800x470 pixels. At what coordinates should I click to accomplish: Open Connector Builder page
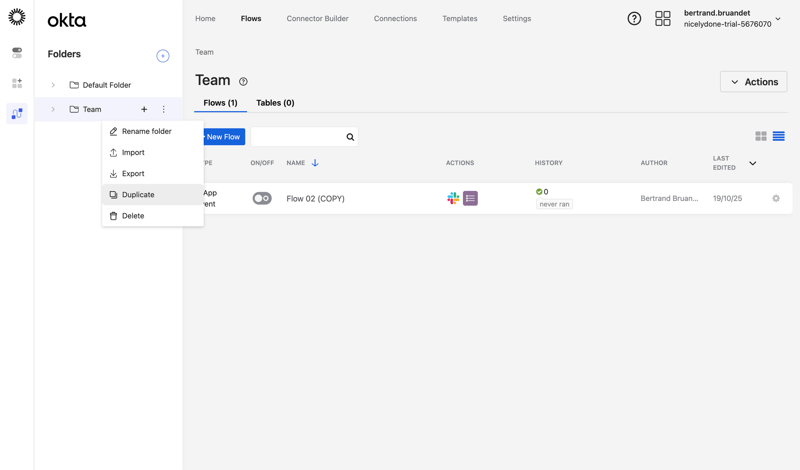coord(317,18)
